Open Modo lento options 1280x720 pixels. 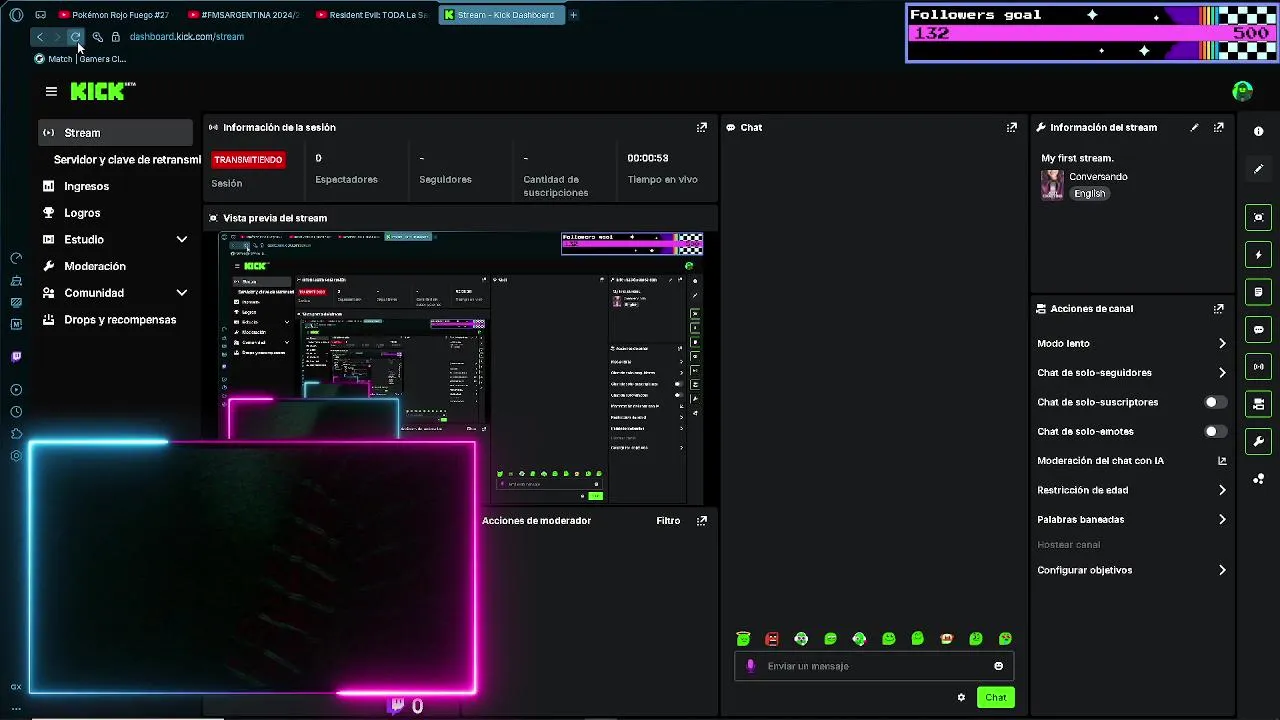coord(1131,343)
